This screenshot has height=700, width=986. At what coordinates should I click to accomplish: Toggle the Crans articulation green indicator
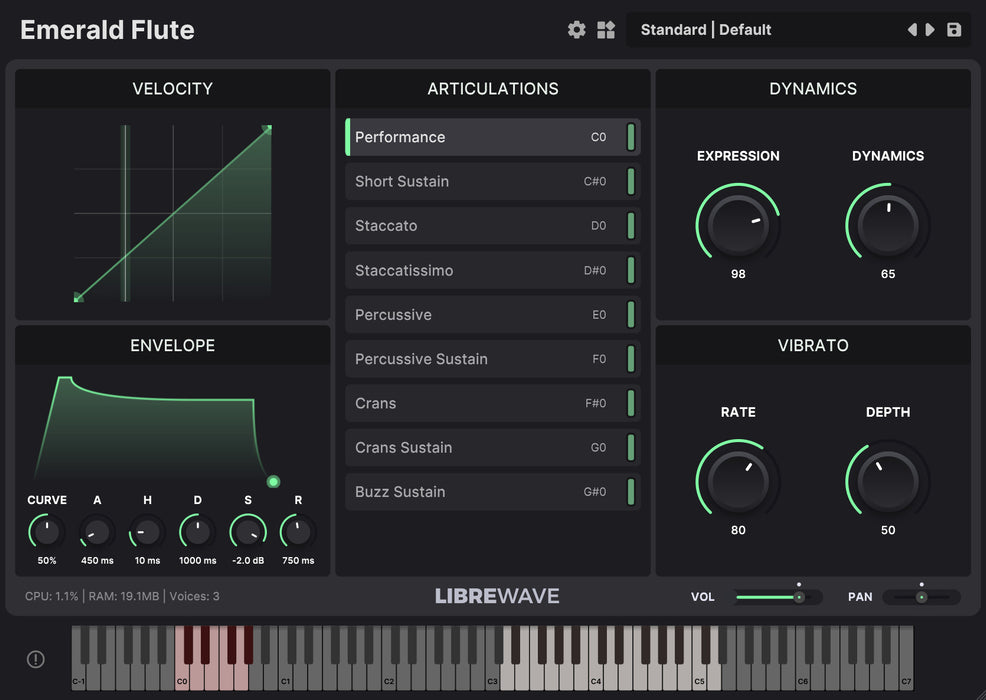(x=631, y=403)
